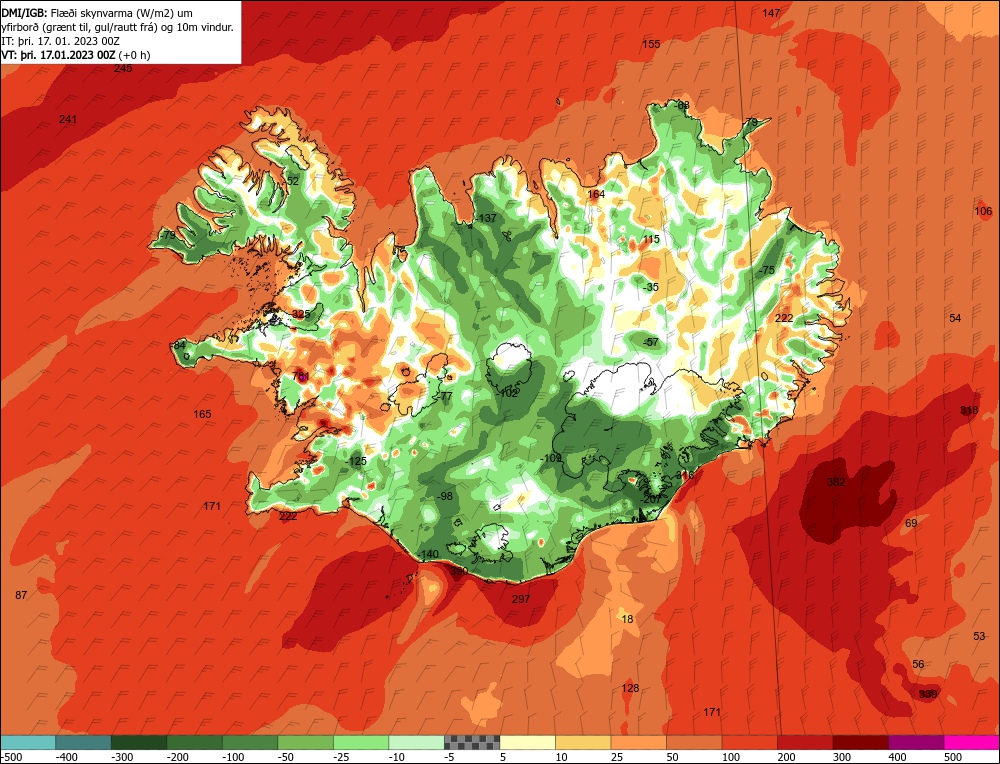Image resolution: width=1000 pixels, height=764 pixels.
Task: Click the '-75' value on the map
Action: [767, 270]
